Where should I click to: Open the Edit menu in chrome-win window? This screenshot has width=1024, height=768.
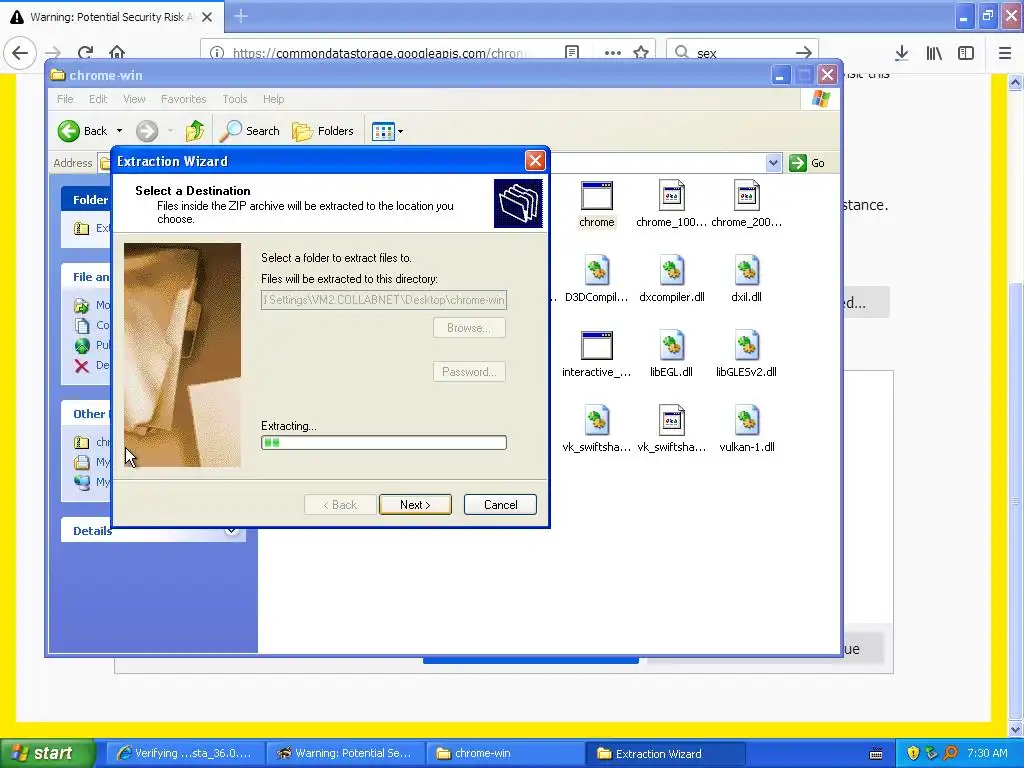(x=98, y=99)
